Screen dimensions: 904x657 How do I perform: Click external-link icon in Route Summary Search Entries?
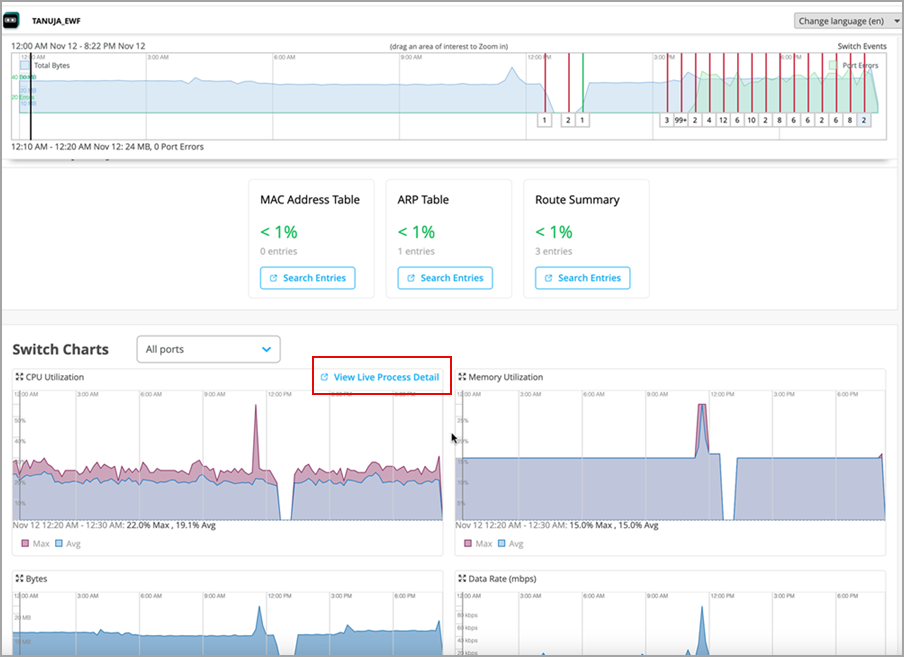[x=548, y=278]
